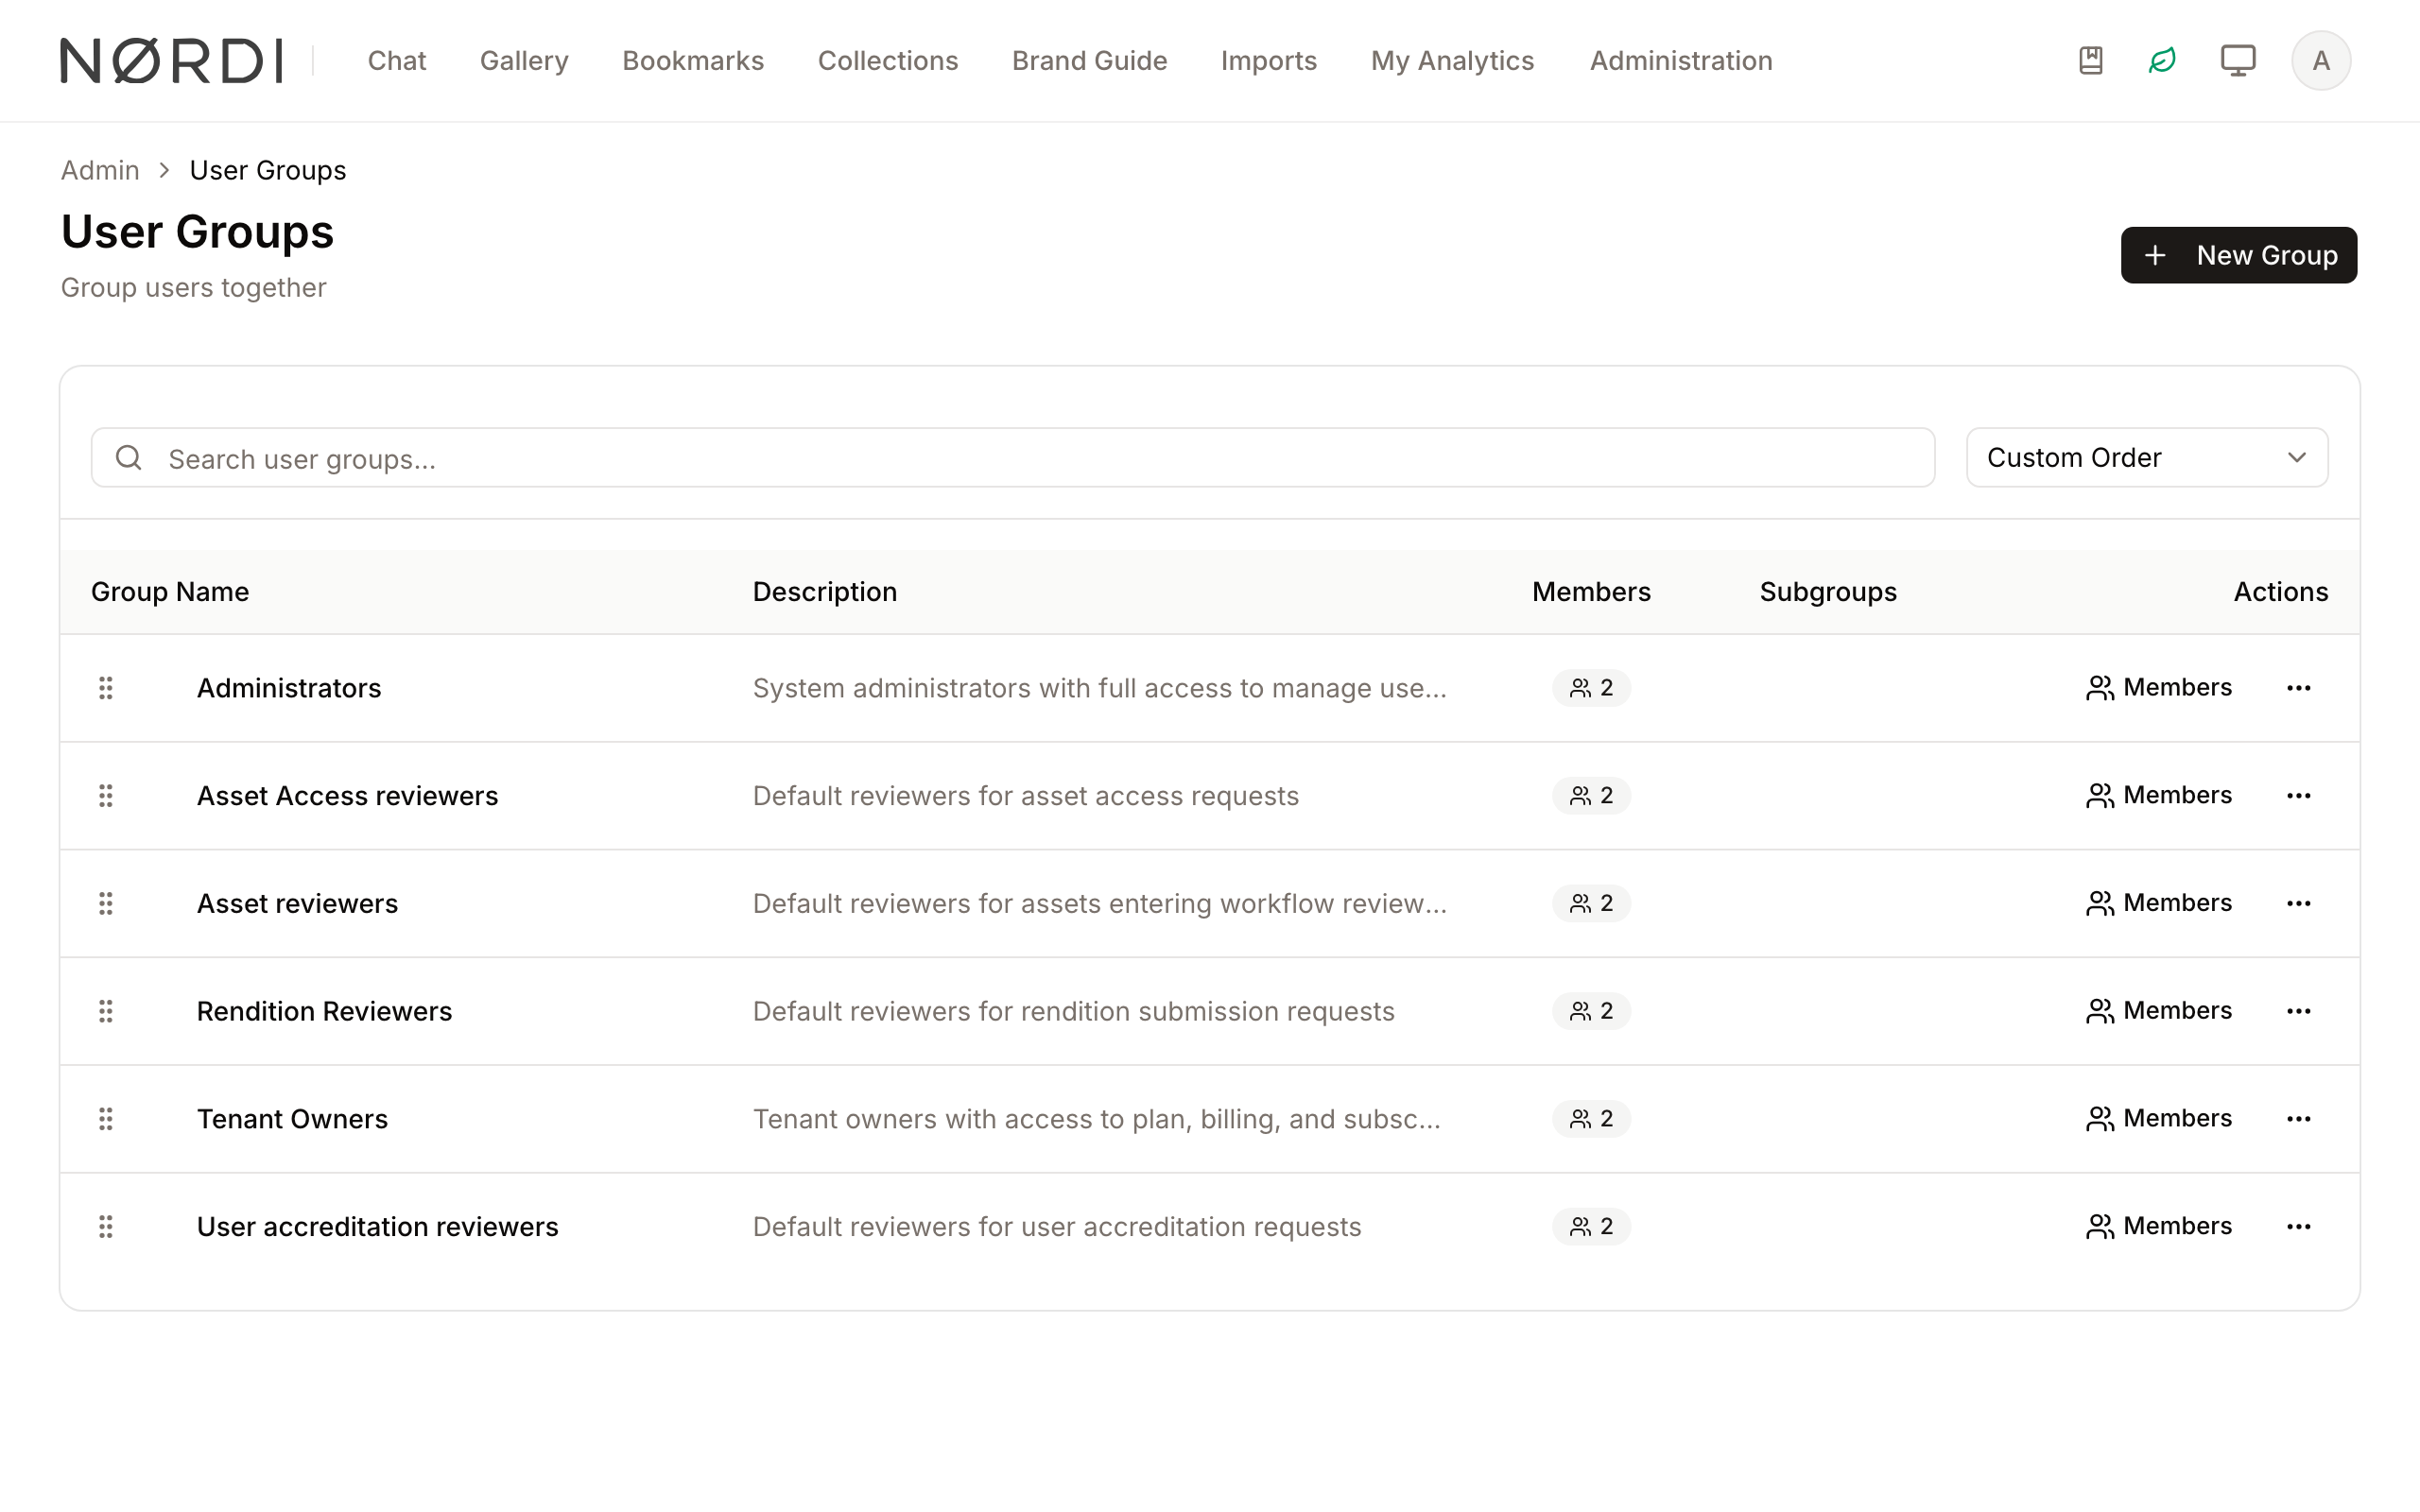Open the Gallery section
2420x1512 pixels.
[524, 61]
